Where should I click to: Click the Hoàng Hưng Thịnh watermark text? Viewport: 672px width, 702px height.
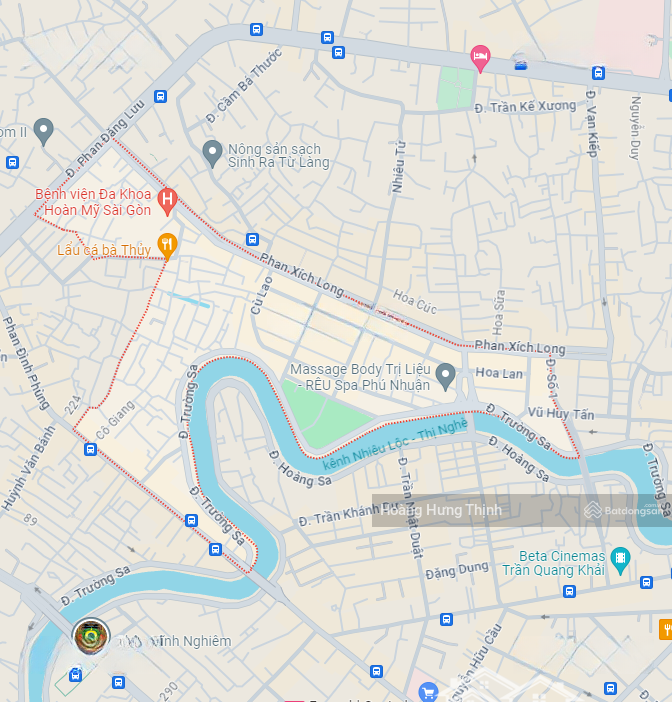[x=441, y=510]
